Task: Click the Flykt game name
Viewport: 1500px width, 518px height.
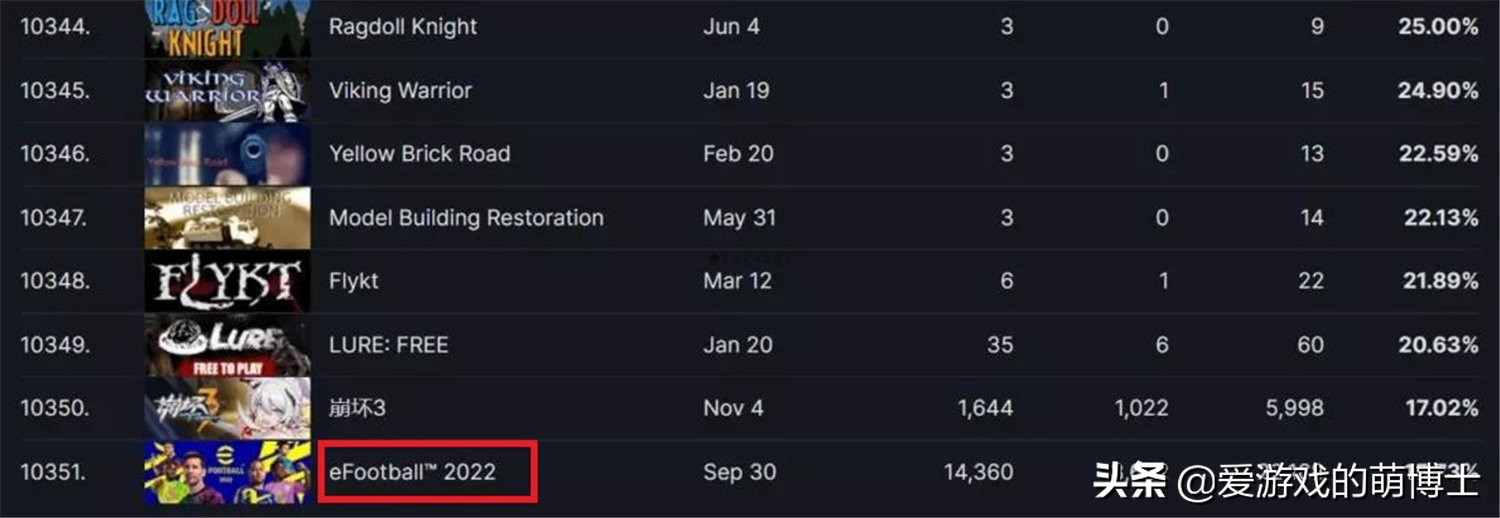Action: click(354, 281)
